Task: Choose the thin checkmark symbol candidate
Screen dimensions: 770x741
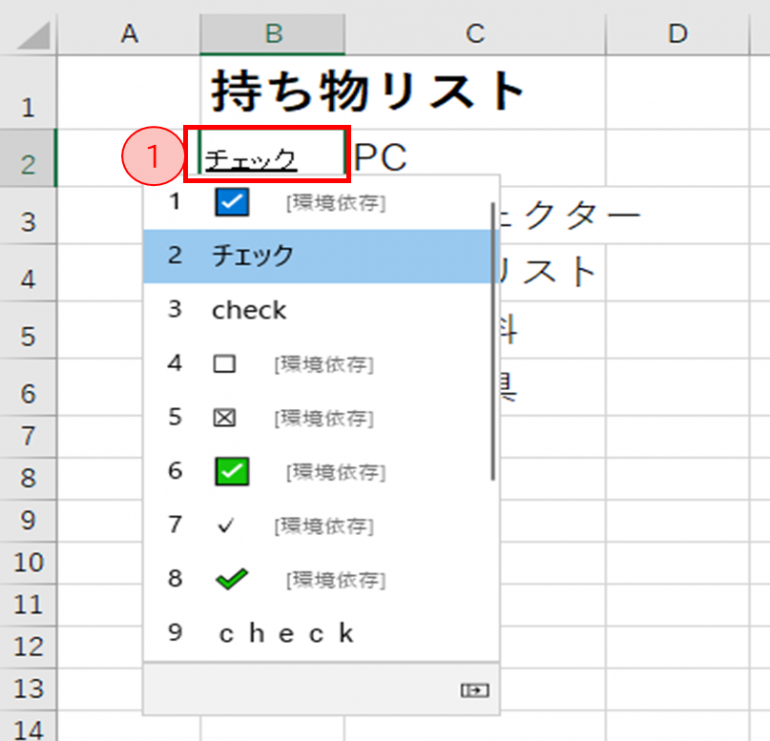Action: tap(225, 526)
